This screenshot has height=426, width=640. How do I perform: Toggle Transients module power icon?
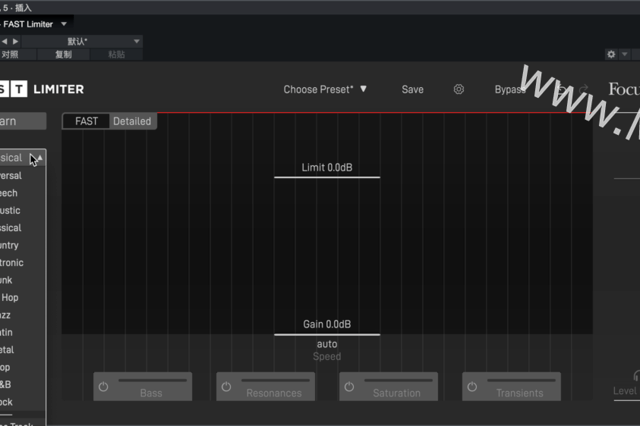coord(472,386)
